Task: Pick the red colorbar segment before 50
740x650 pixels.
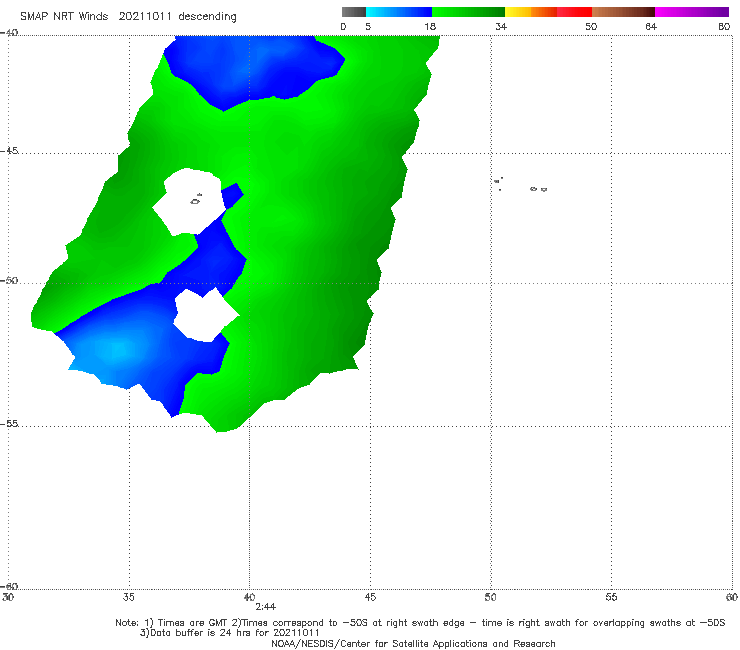Action: click(x=574, y=12)
